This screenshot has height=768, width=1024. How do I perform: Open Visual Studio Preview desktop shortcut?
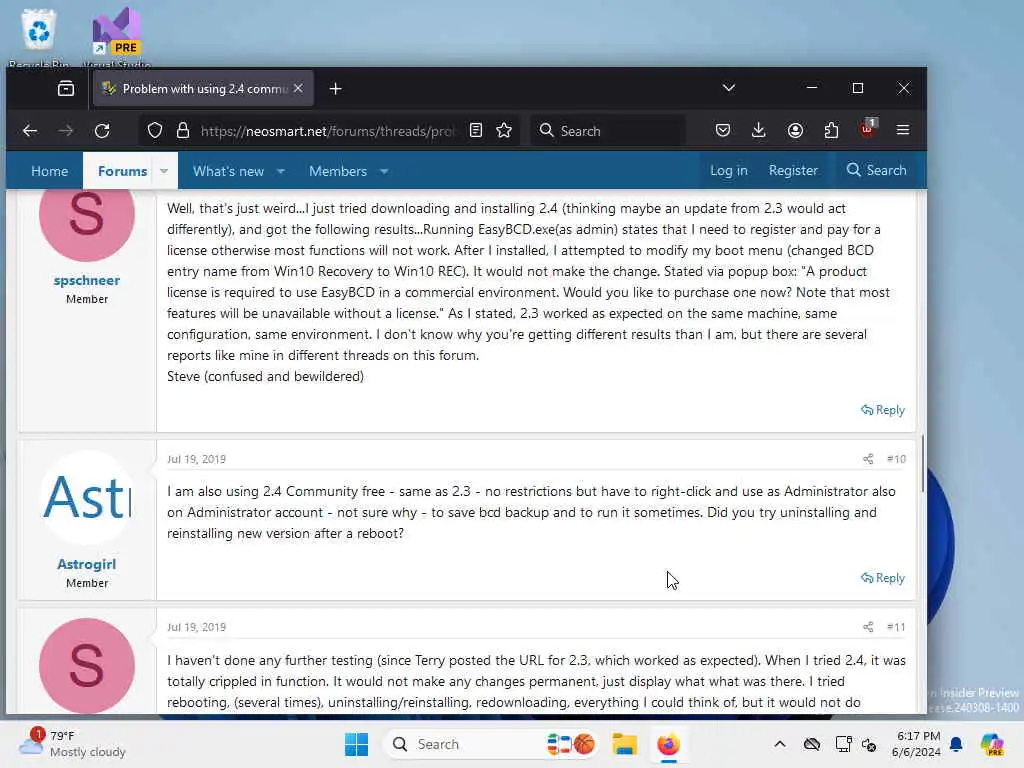[x=117, y=36]
